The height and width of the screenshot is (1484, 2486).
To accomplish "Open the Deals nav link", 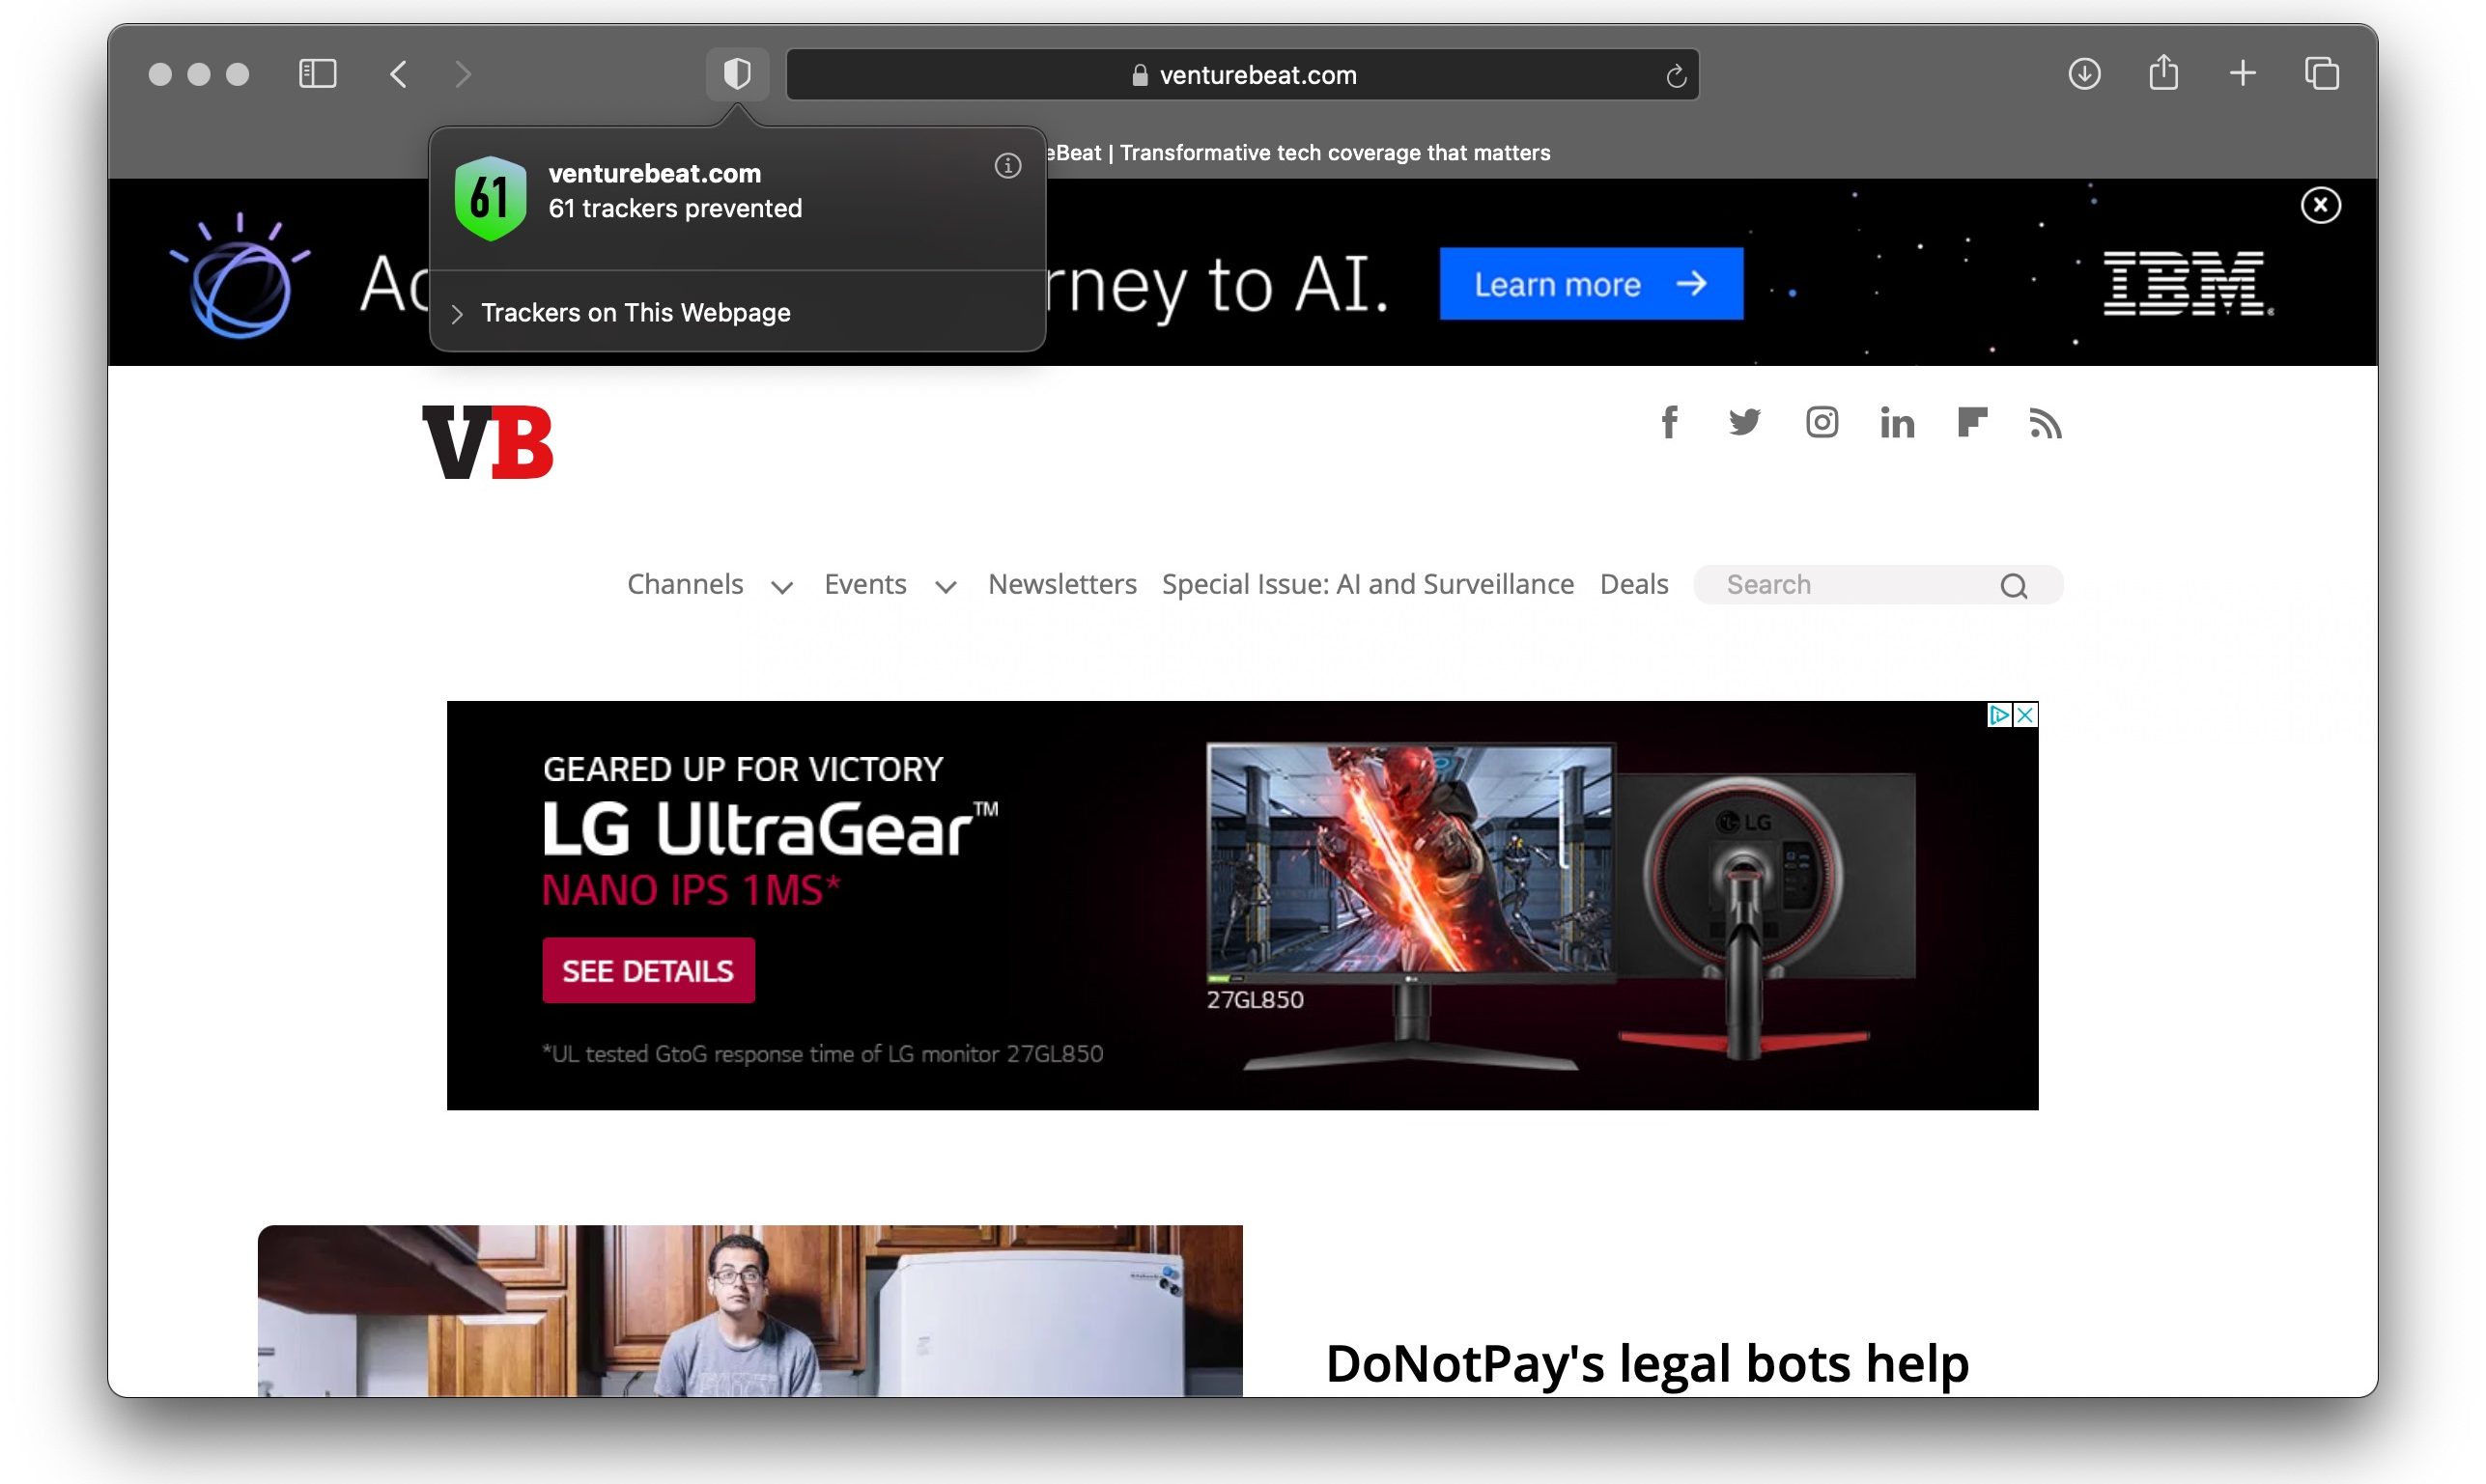I will pos(1634,584).
